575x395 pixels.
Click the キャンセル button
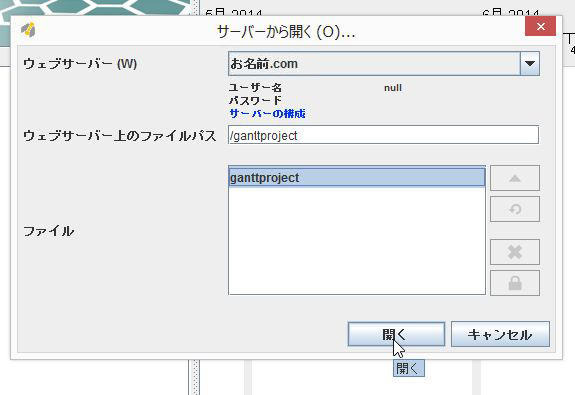(500, 334)
